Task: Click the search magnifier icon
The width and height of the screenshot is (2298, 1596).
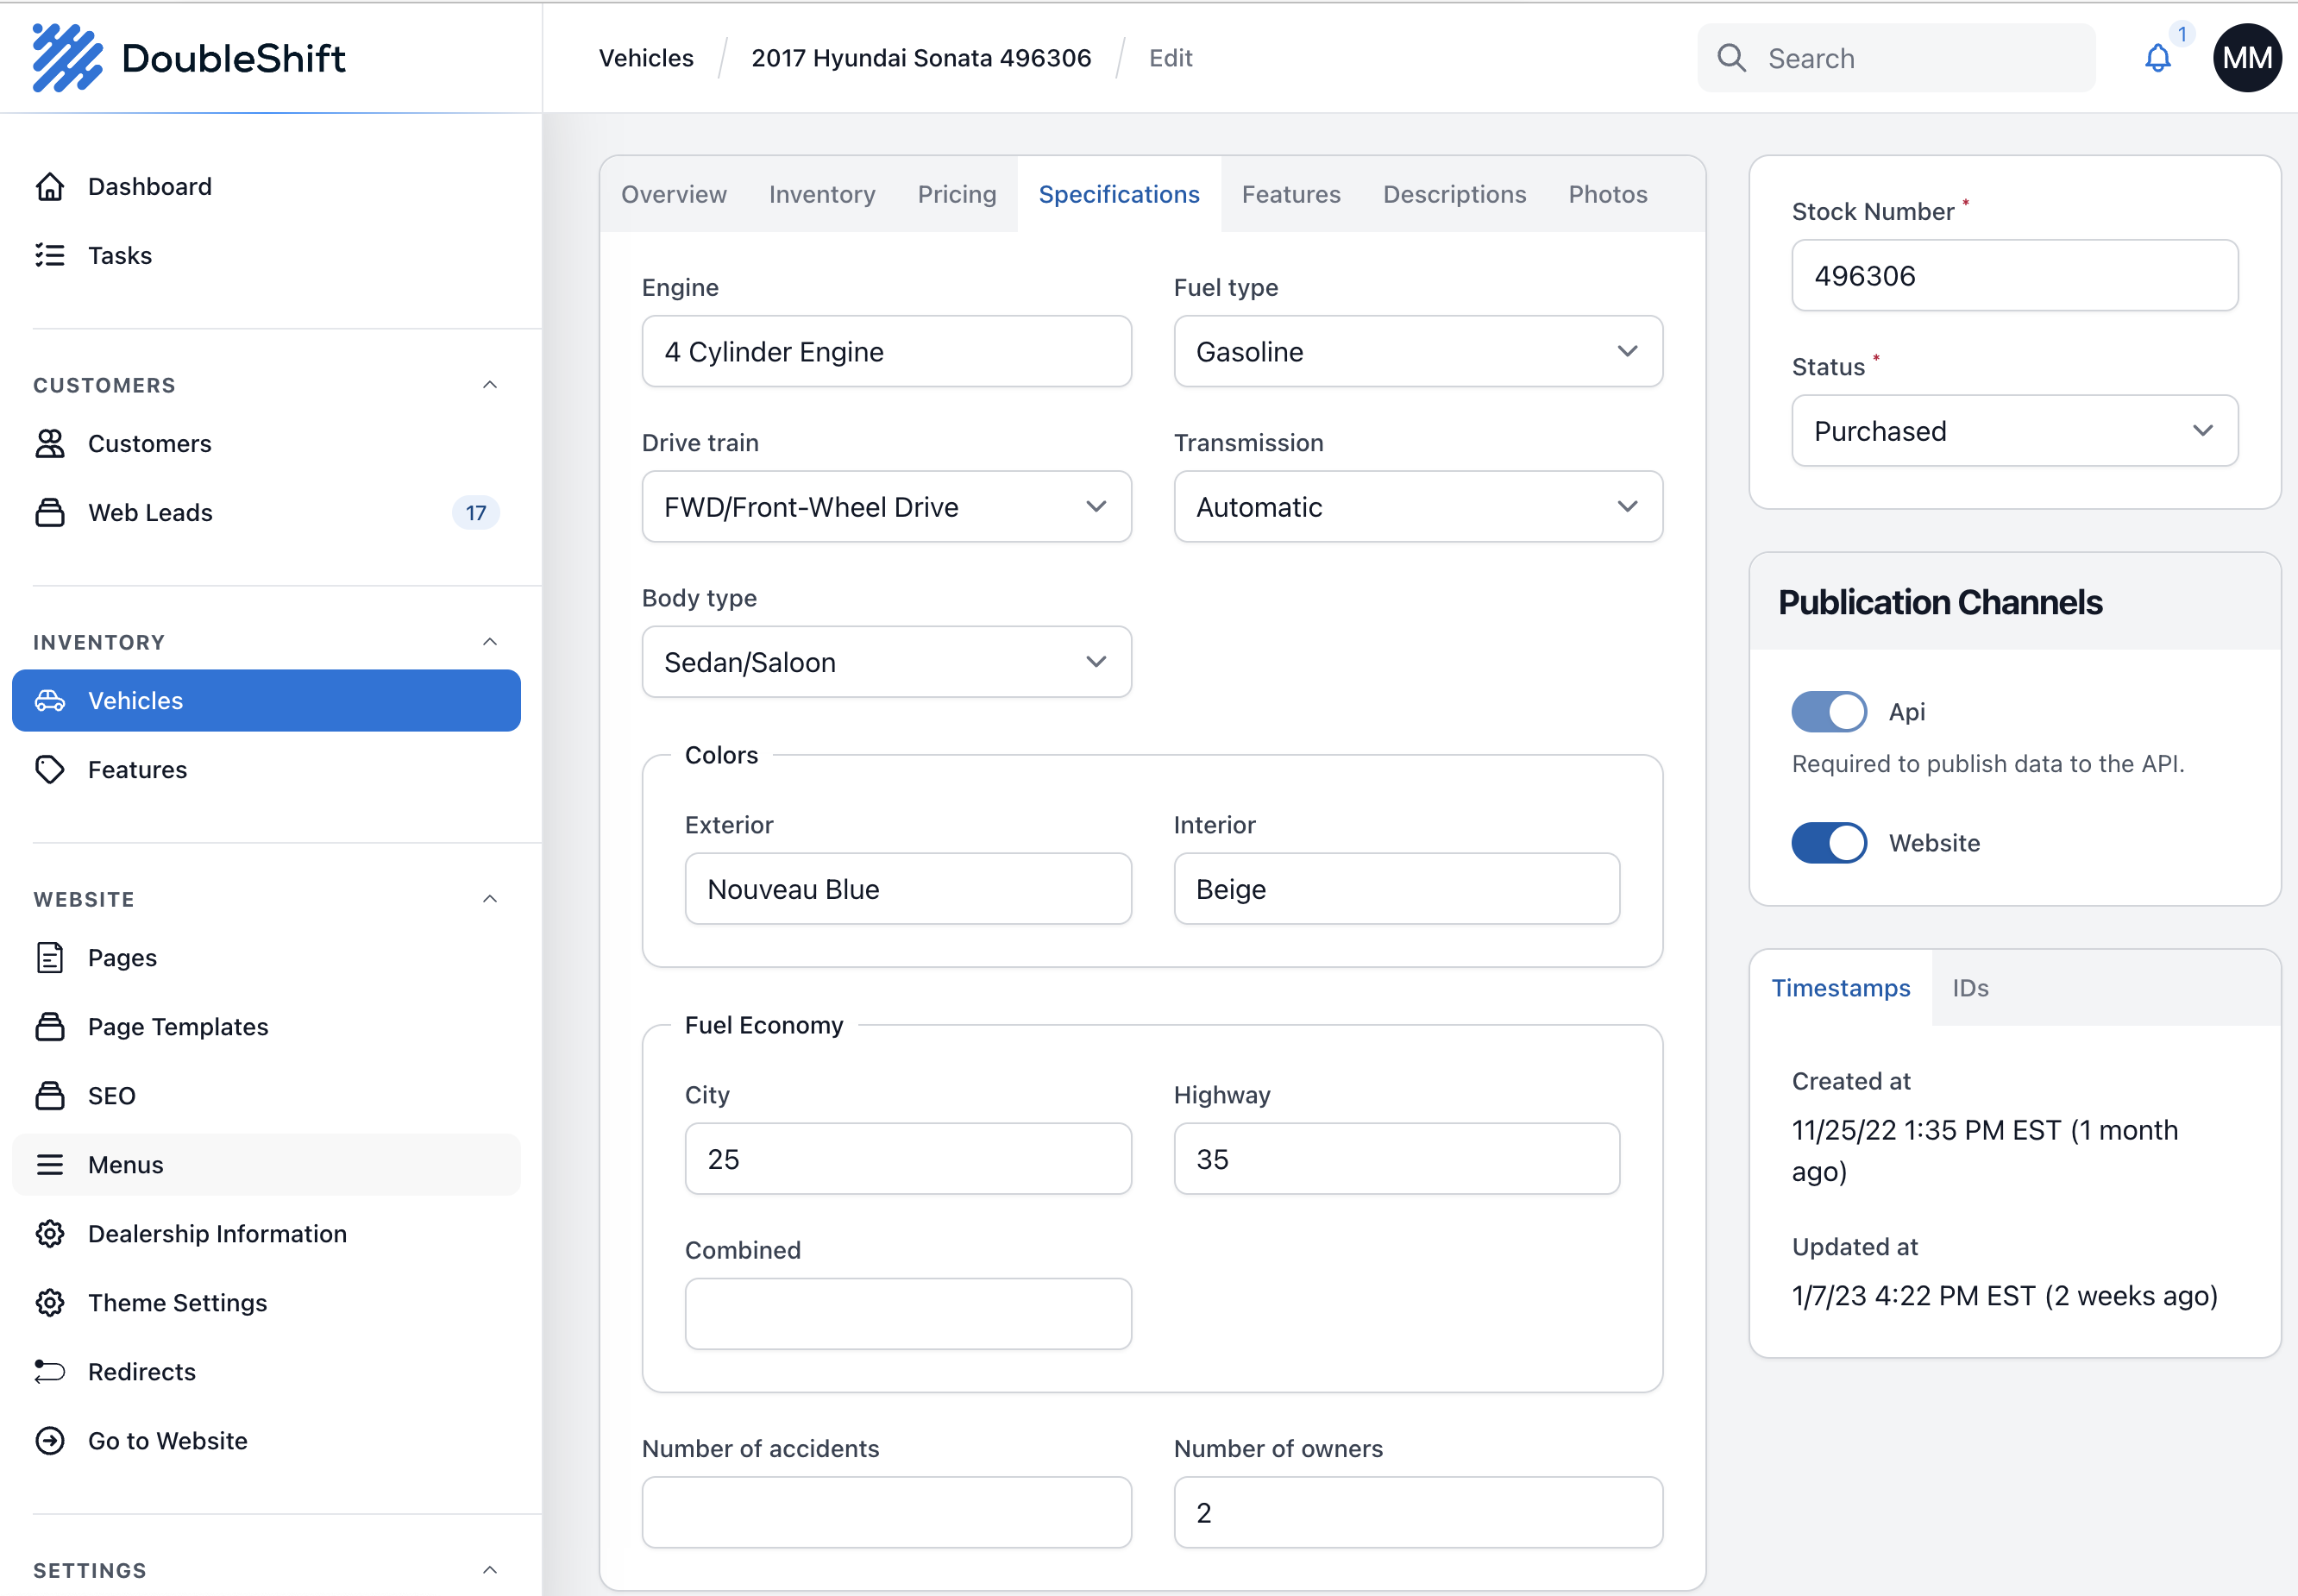Action: [1731, 59]
